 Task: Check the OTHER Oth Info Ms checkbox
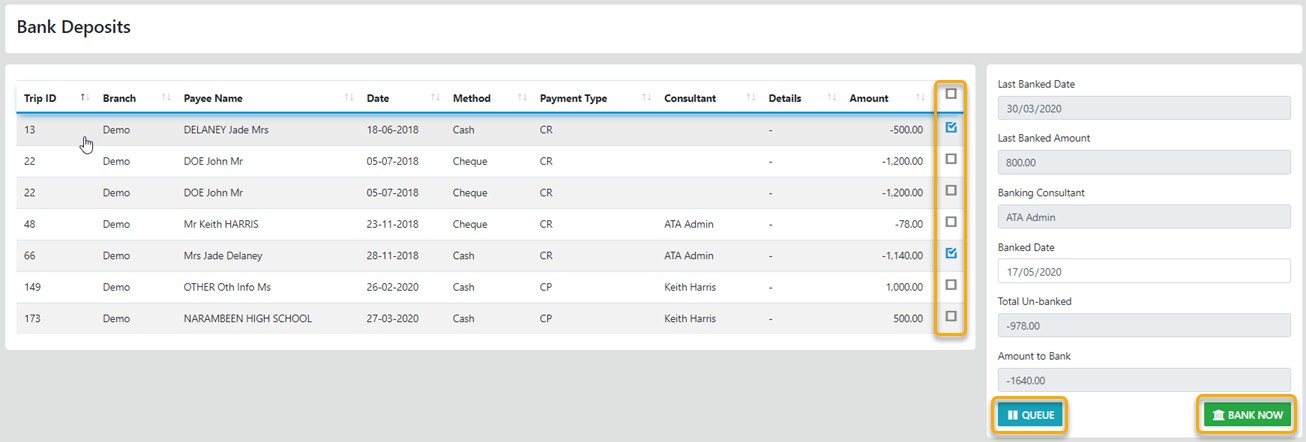[951, 285]
